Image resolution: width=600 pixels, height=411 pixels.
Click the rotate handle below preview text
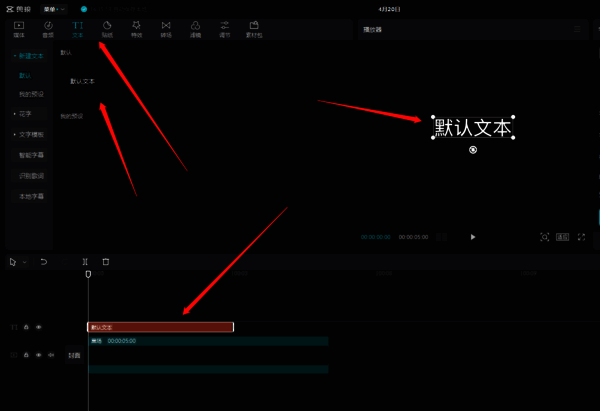(473, 150)
